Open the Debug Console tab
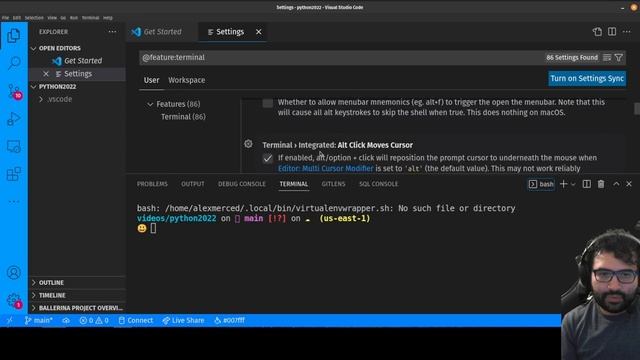This screenshot has height=360, width=640. (x=242, y=184)
